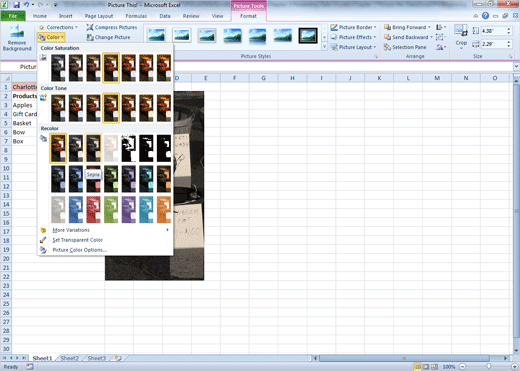Image resolution: width=520 pixels, height=371 pixels.
Task: Click the Change Picture icon
Action: (x=90, y=37)
